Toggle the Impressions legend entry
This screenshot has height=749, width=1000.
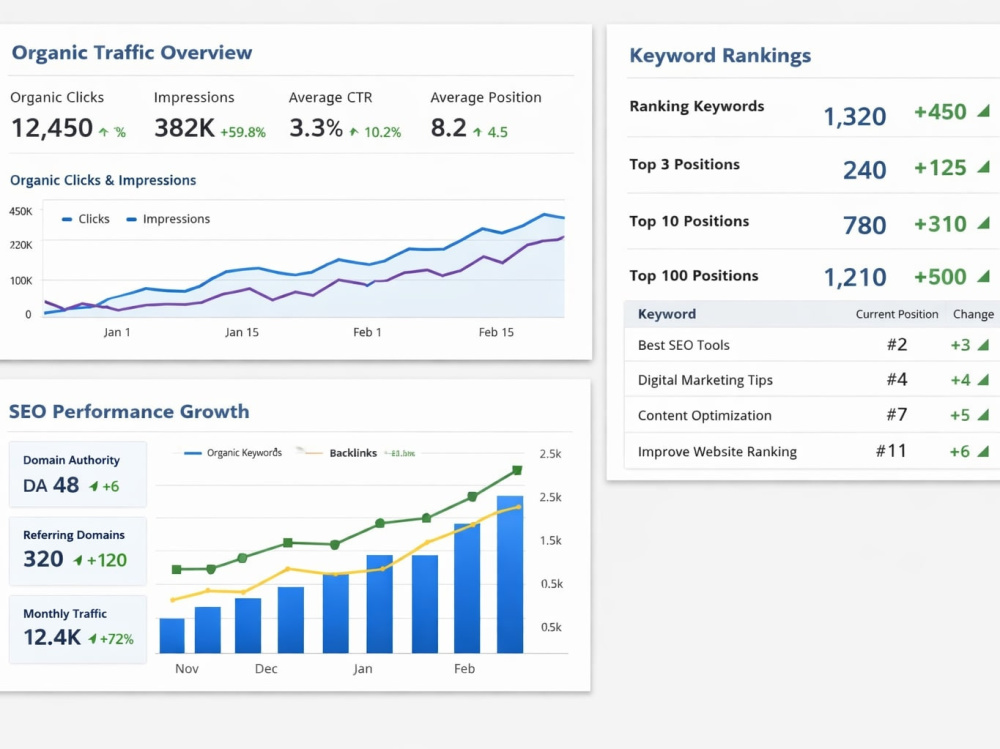coord(168,219)
